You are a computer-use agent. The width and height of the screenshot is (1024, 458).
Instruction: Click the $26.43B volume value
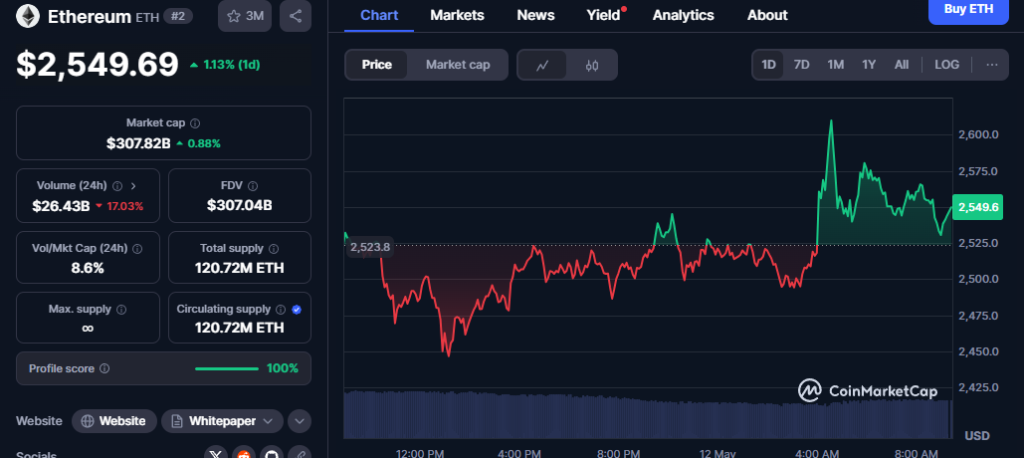[x=61, y=206]
